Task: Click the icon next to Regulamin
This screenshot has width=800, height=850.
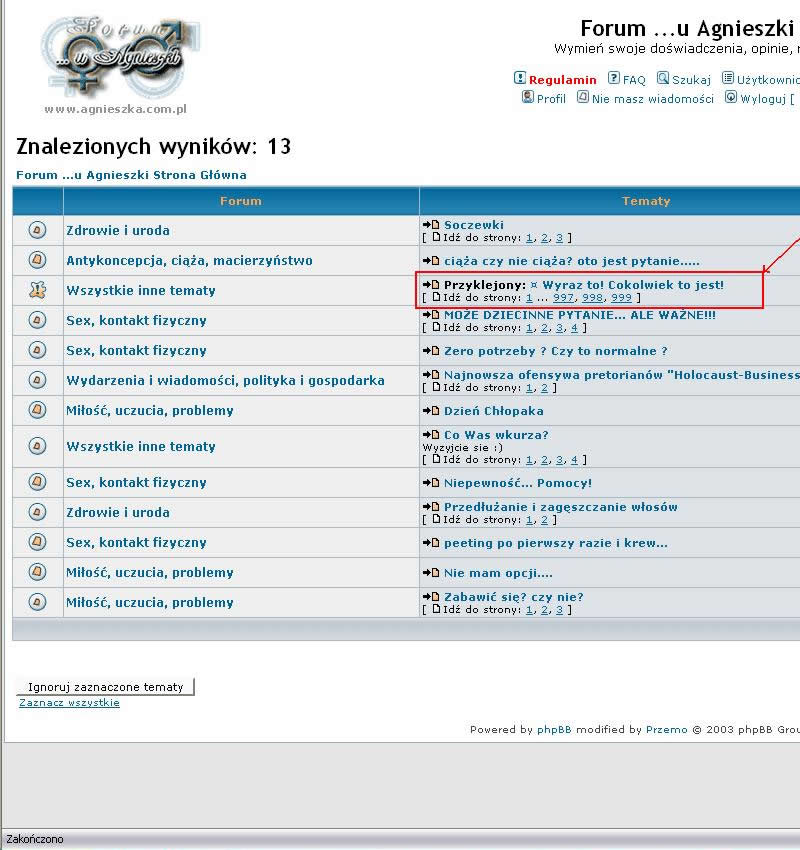Action: 520,78
